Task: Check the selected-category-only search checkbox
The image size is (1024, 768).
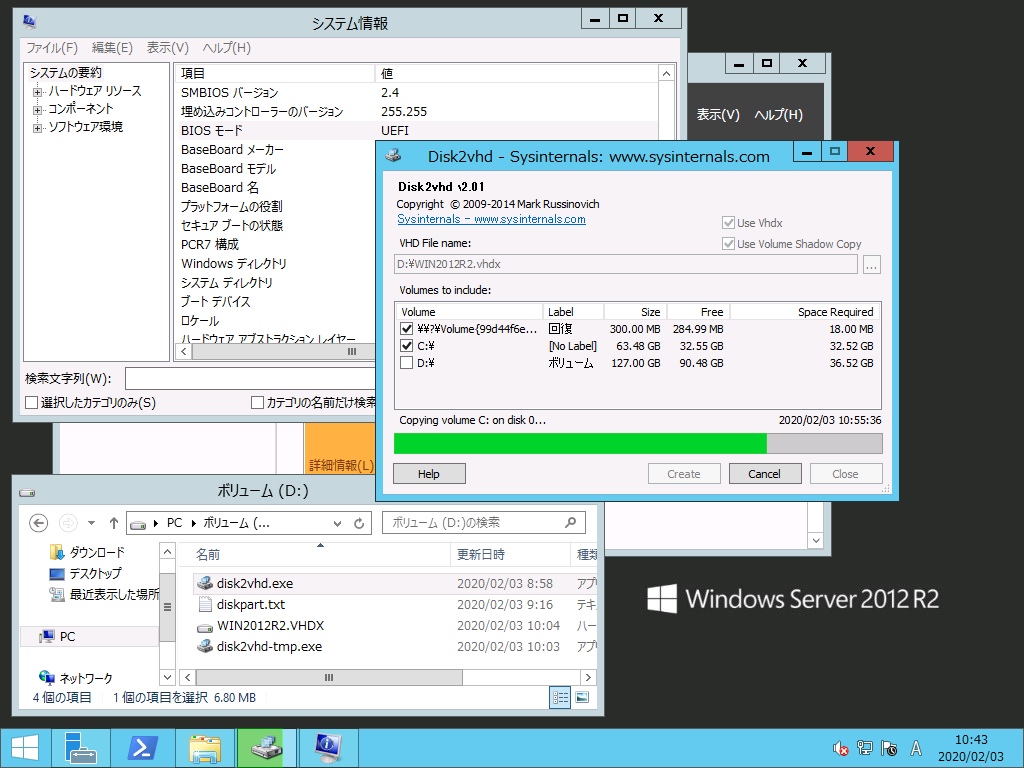Action: tap(31, 402)
